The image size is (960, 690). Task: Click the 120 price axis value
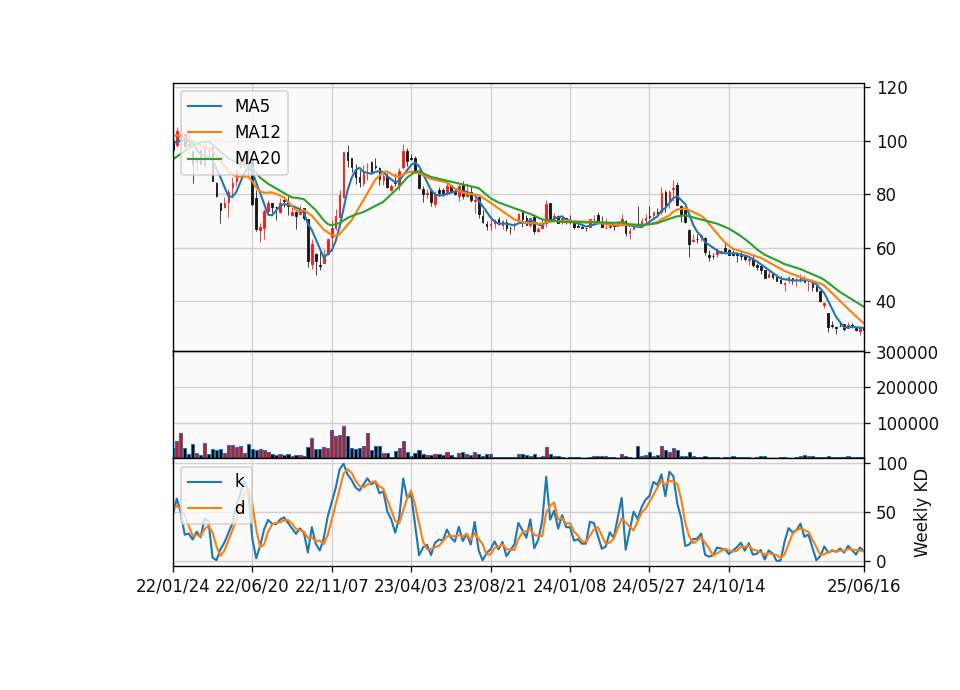(892, 88)
